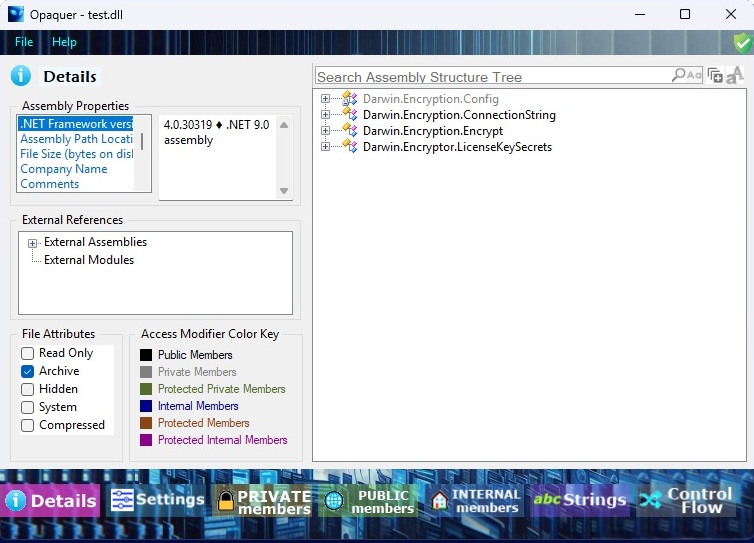Image resolution: width=754 pixels, height=543 pixels.
Task: Click the gray Private Members swatch
Action: (x=146, y=372)
